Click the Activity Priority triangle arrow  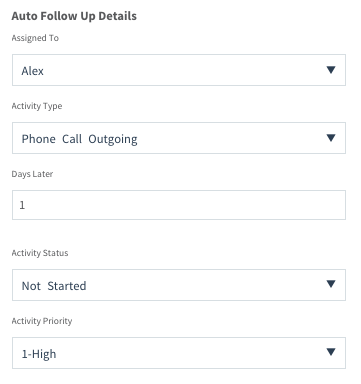(x=331, y=352)
